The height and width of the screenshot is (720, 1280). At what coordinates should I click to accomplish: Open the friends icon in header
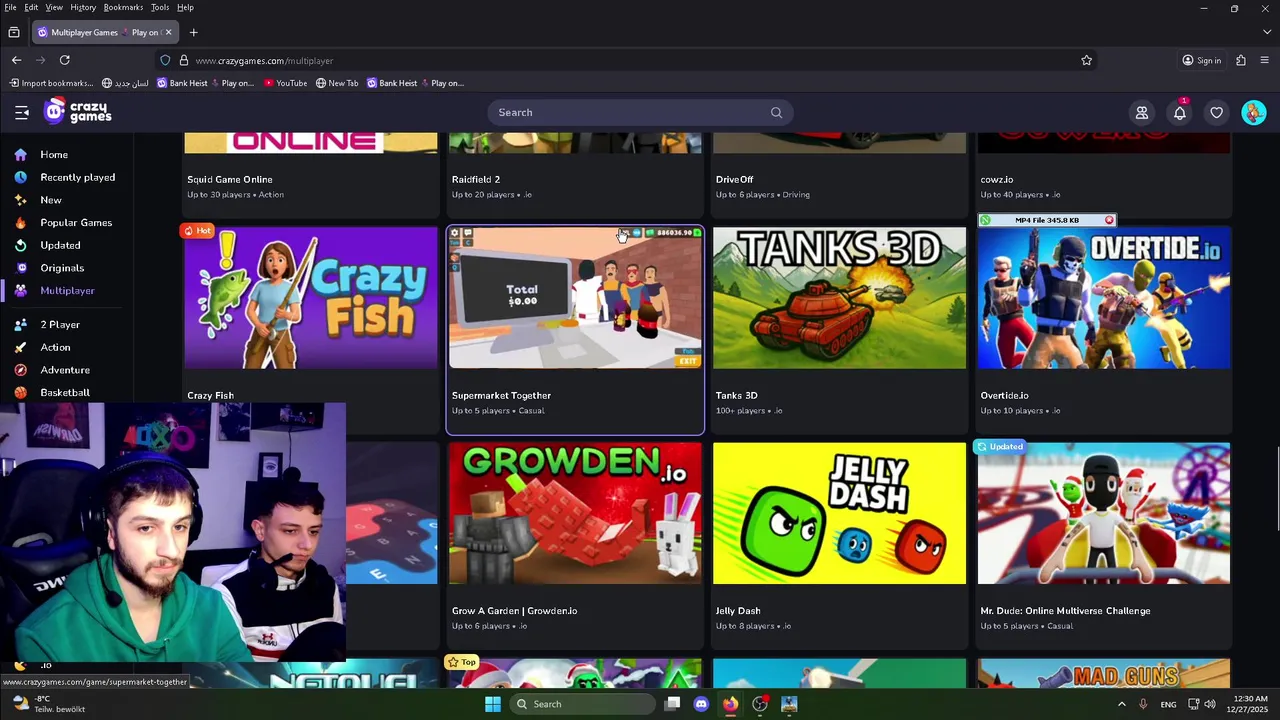pos(1142,113)
